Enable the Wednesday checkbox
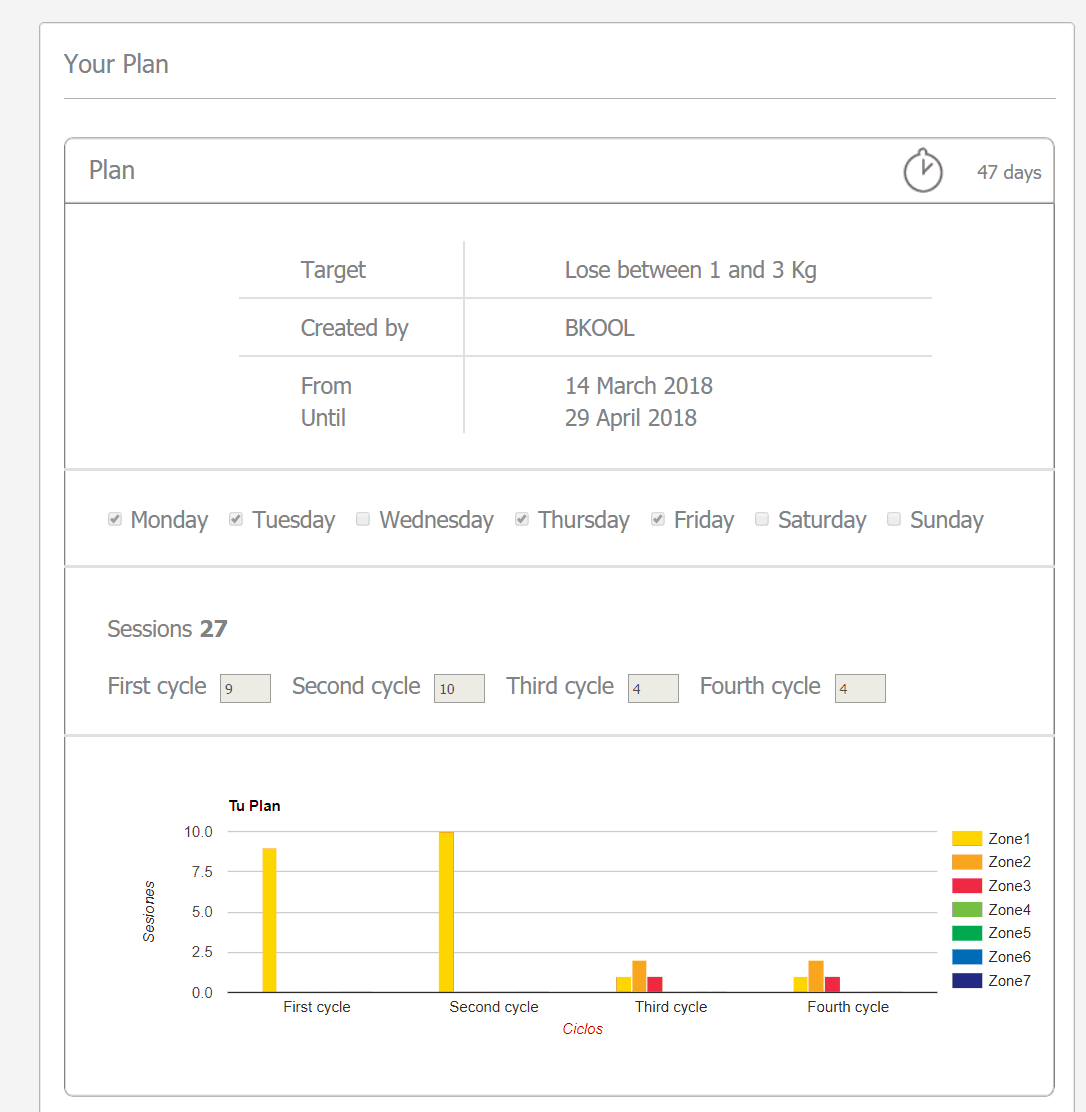 pyautogui.click(x=363, y=519)
